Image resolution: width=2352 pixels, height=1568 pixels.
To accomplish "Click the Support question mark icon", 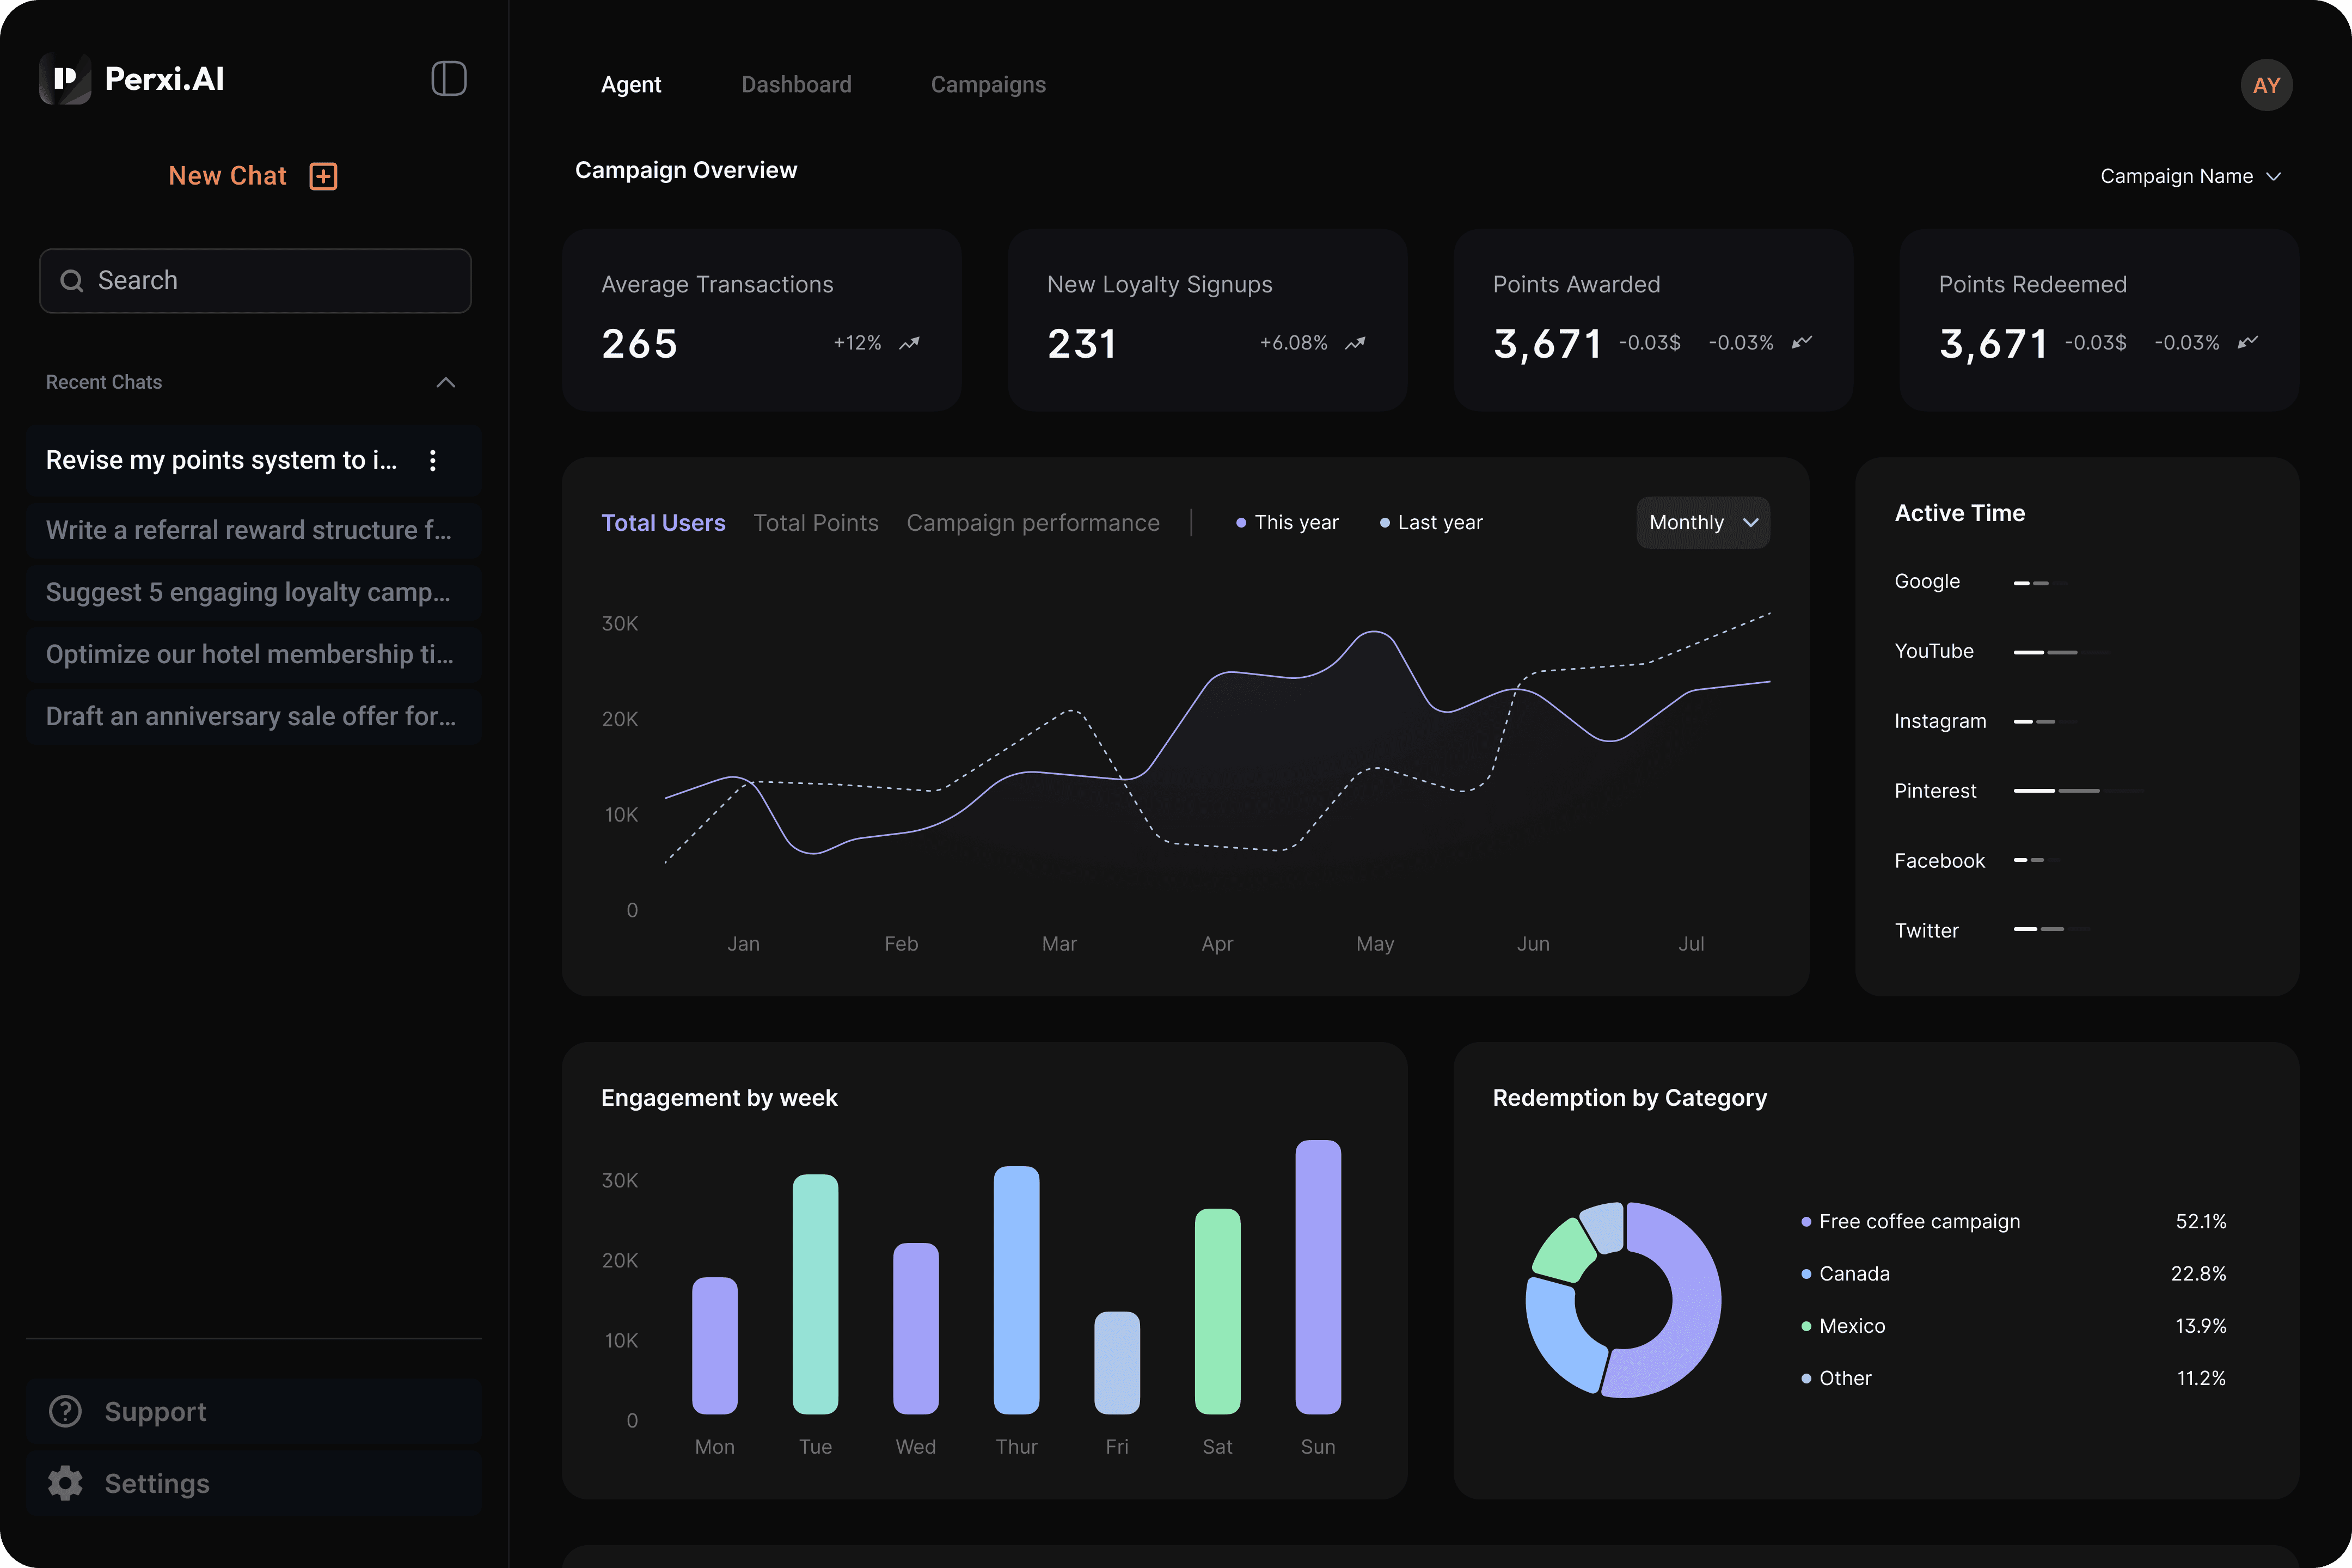I will point(66,1411).
